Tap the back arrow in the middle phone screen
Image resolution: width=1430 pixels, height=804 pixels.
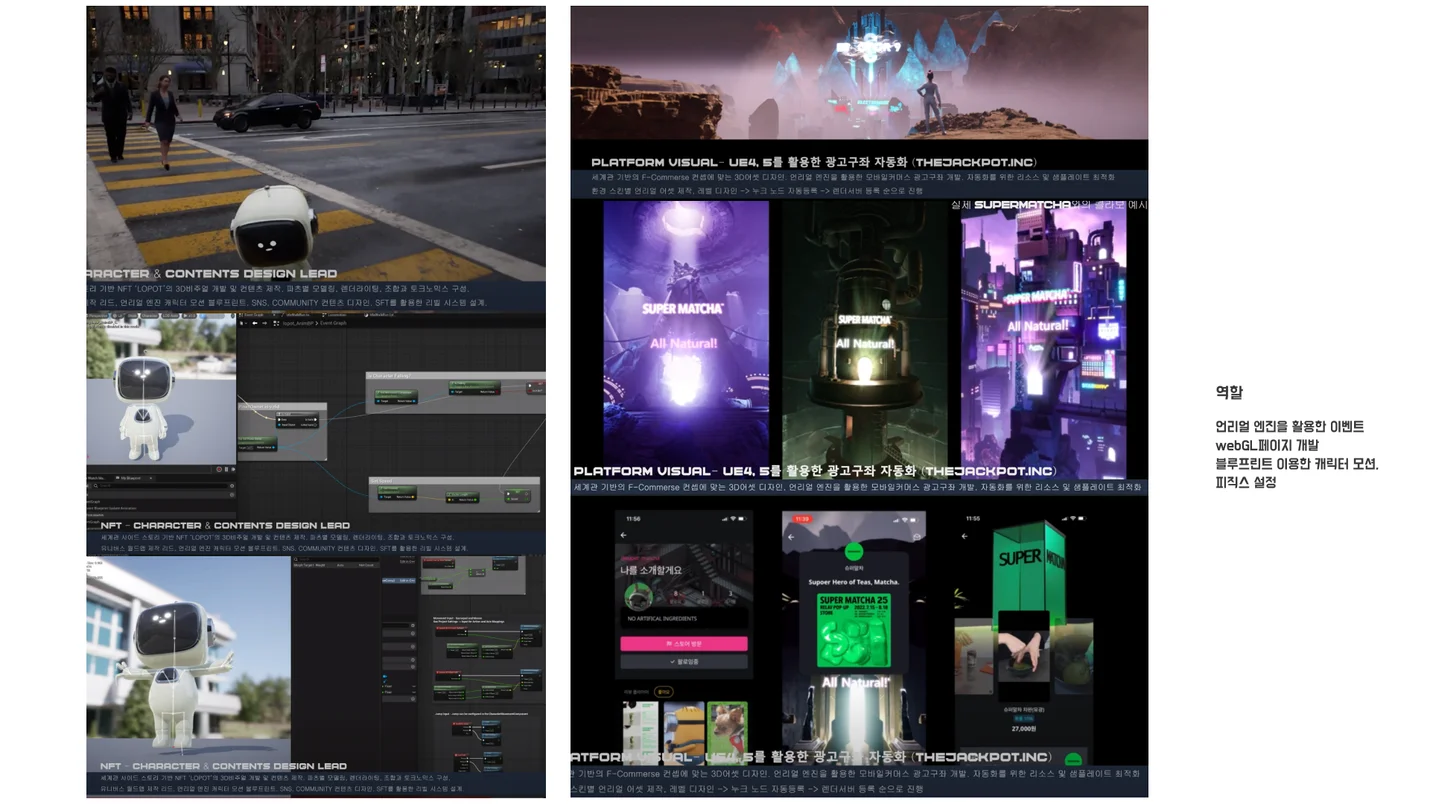pos(792,536)
